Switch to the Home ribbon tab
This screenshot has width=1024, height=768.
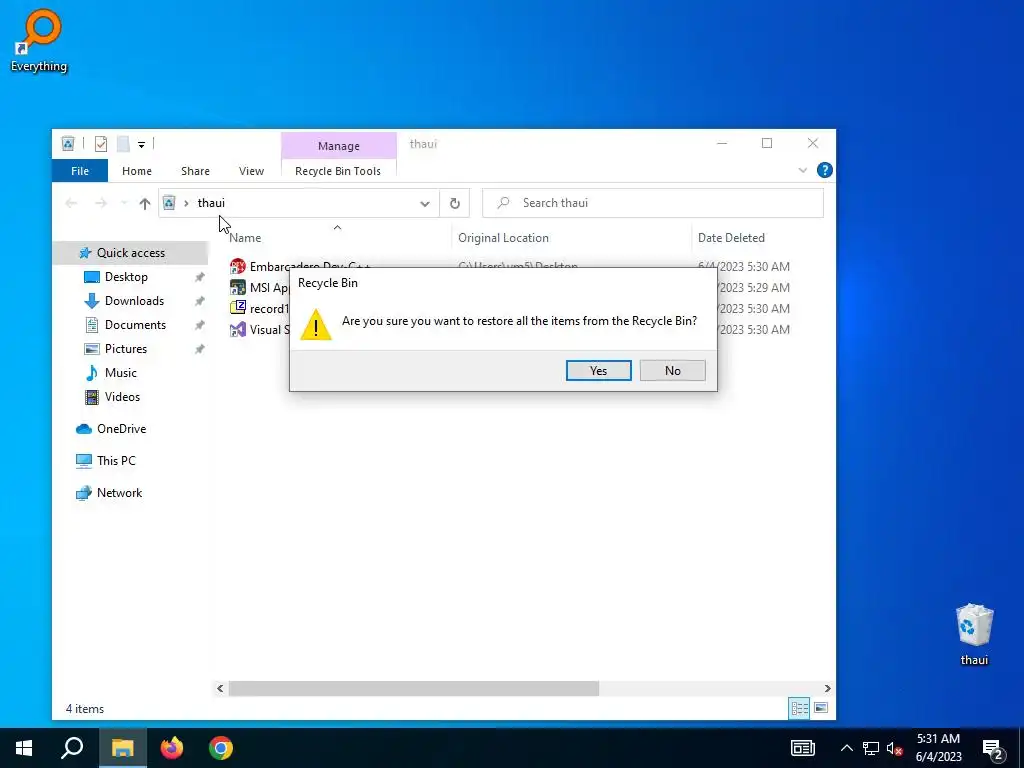click(136, 171)
